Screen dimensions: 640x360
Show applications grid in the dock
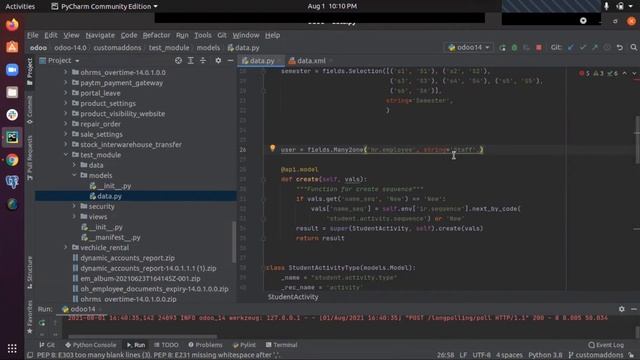pos(12,348)
